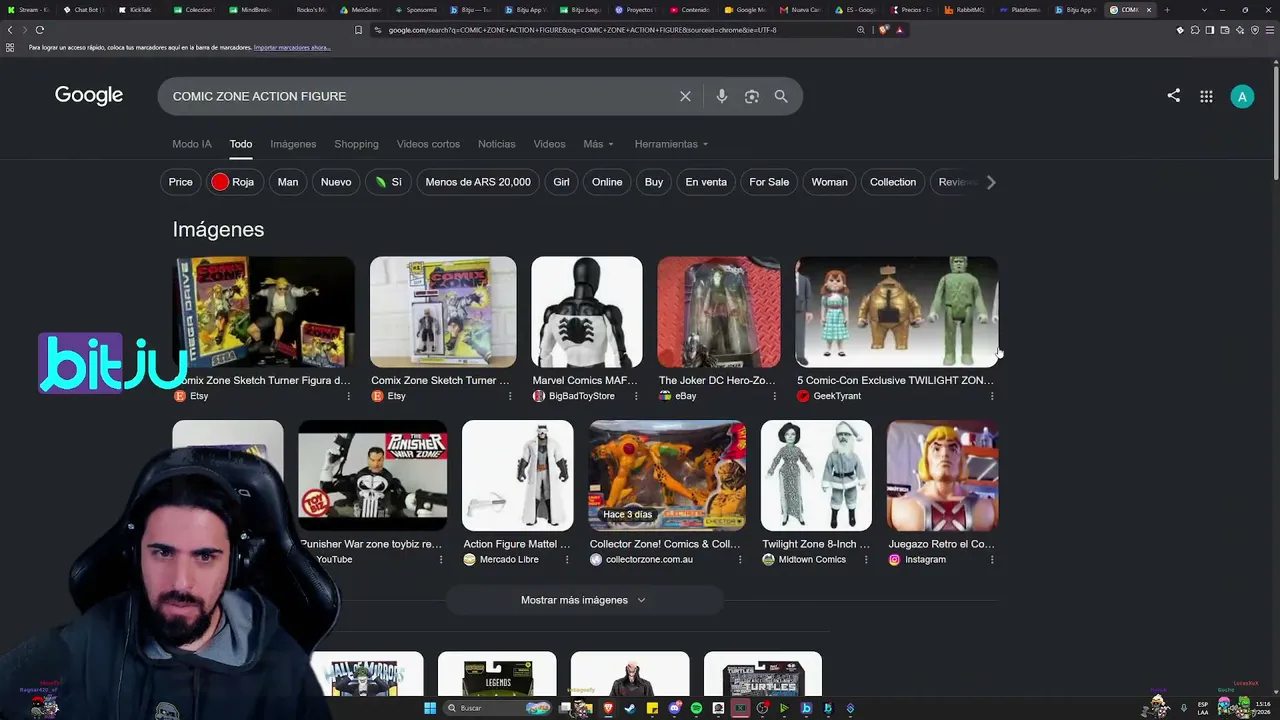Apply the Sí filter chip

(x=388, y=182)
